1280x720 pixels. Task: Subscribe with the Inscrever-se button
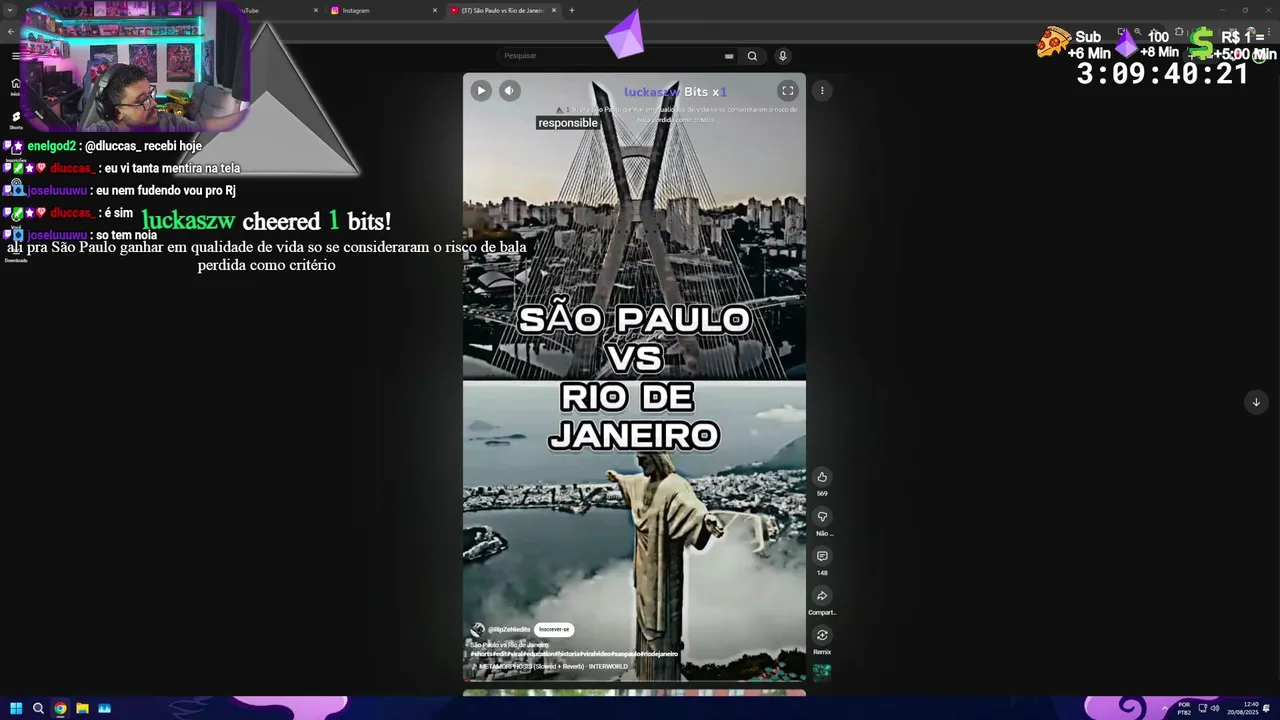pyautogui.click(x=554, y=629)
